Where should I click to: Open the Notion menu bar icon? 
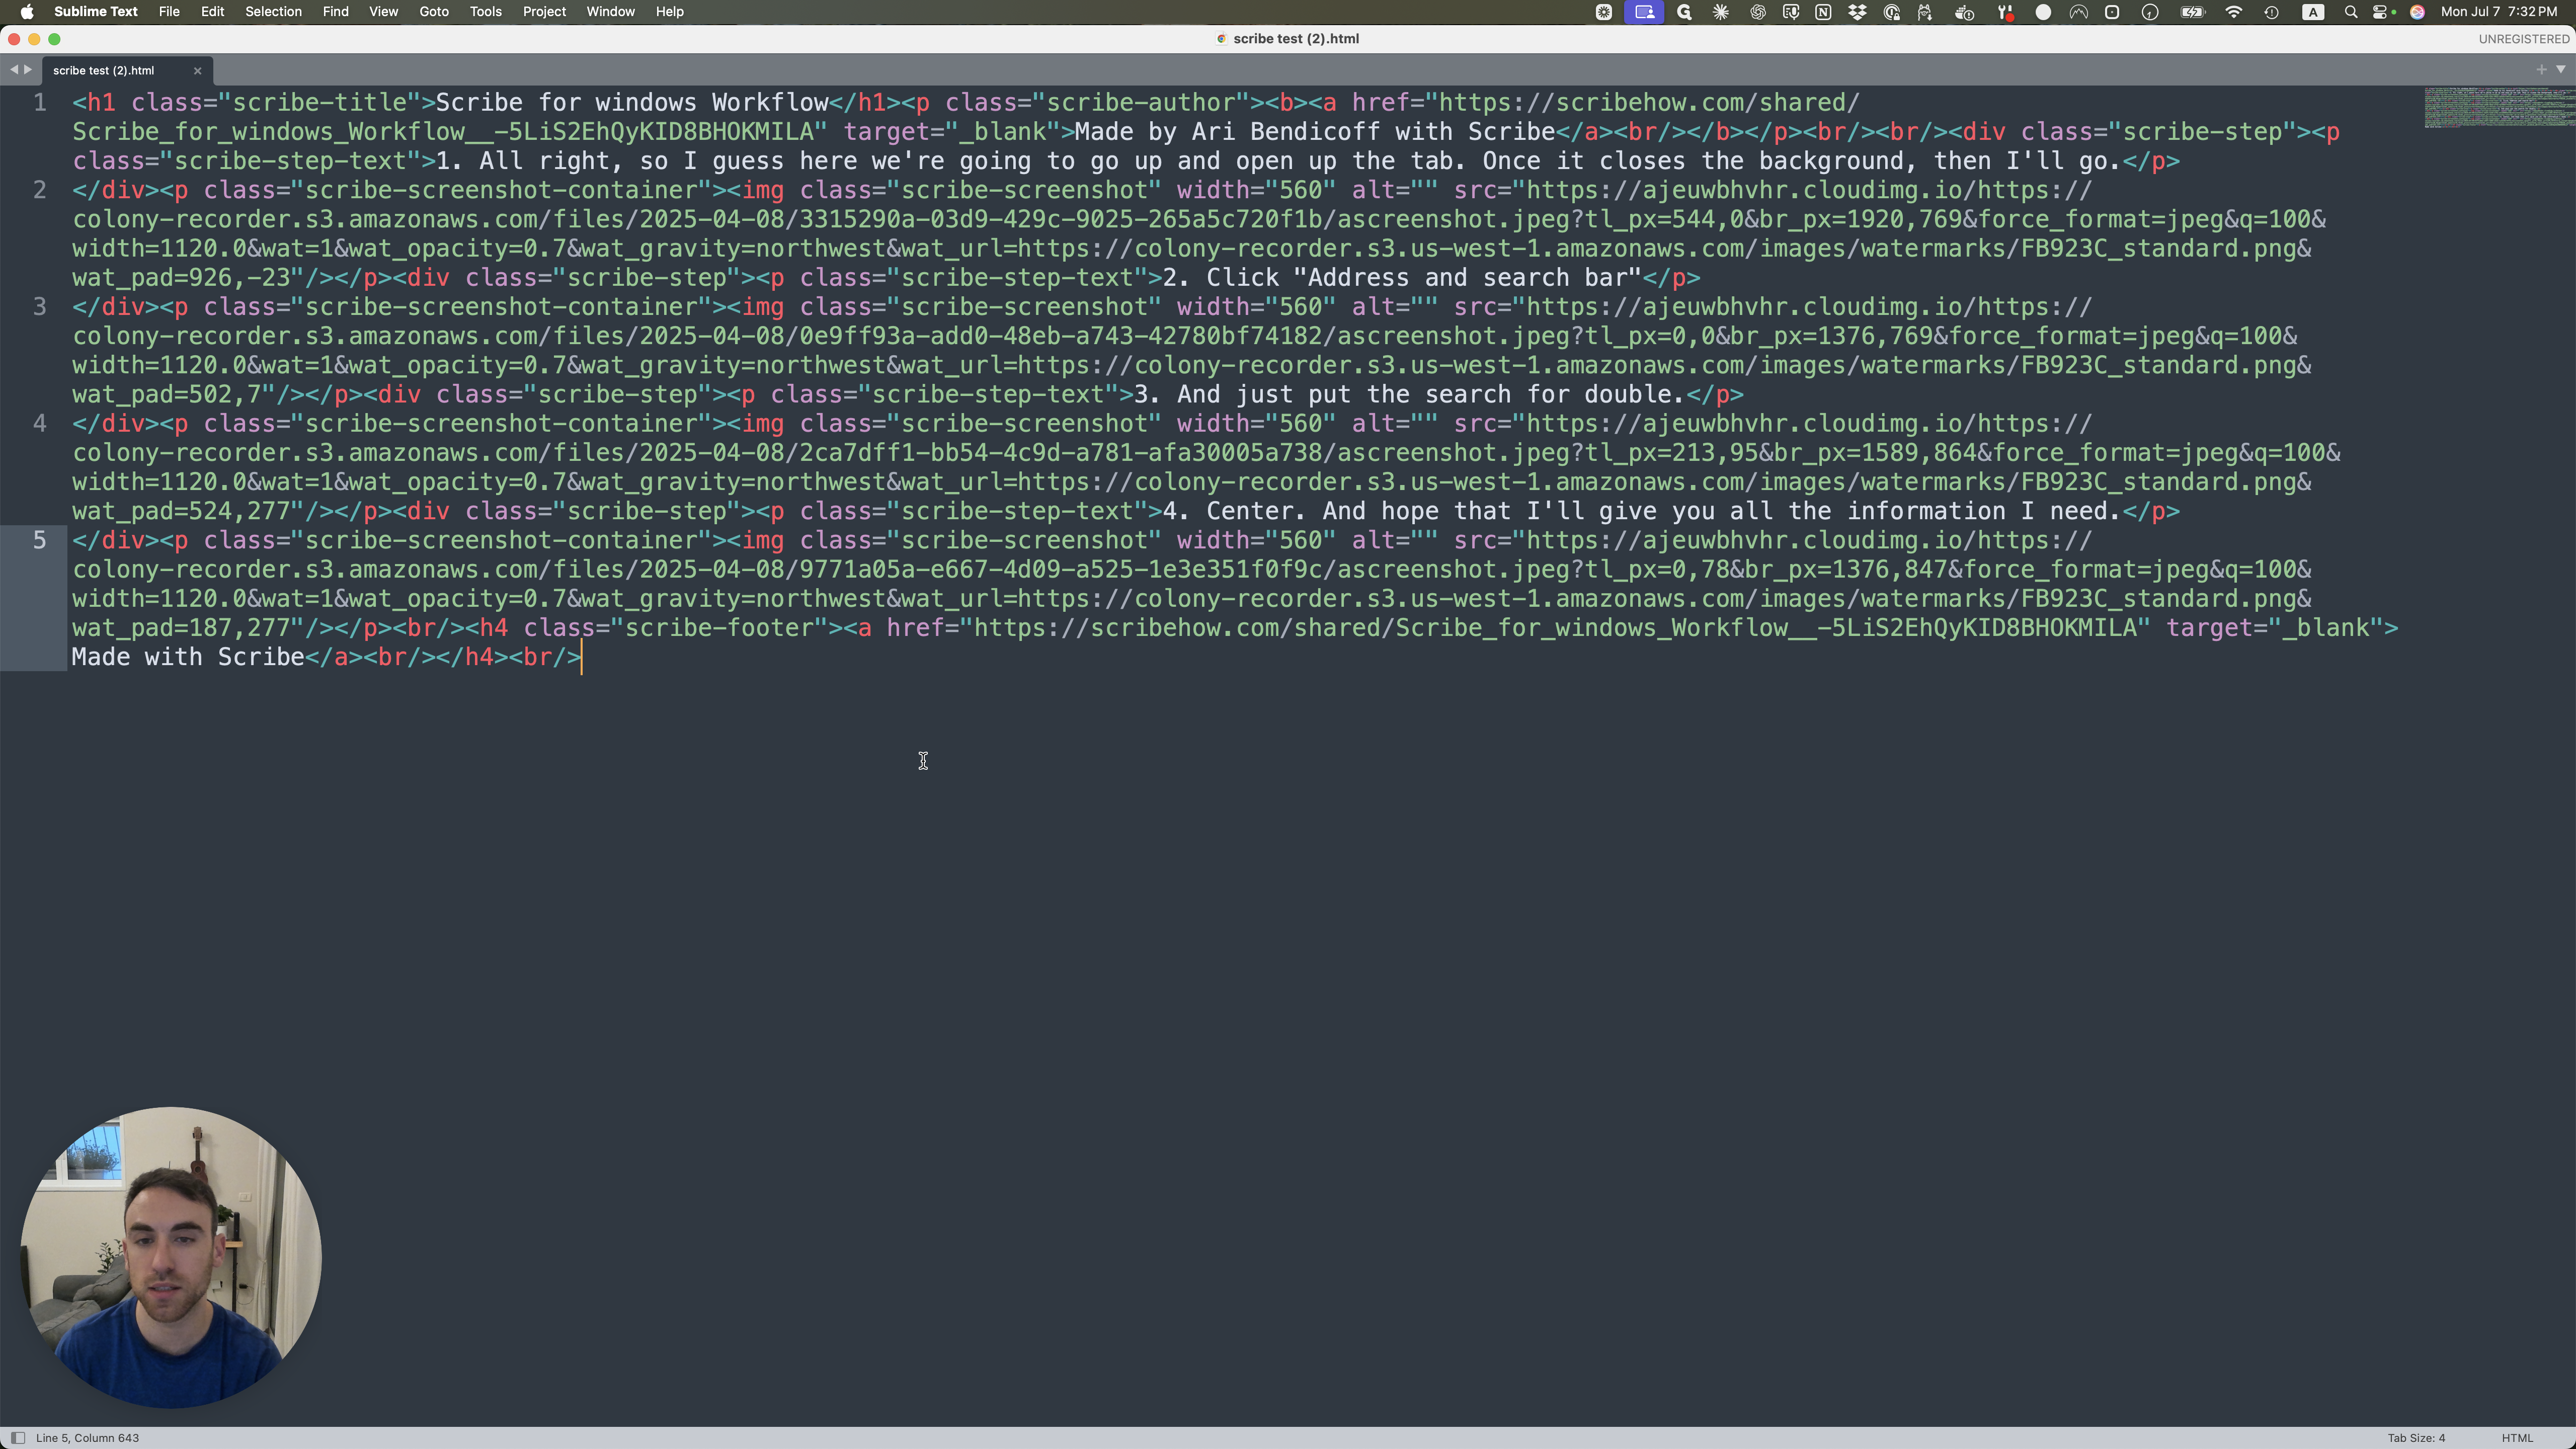(1823, 12)
